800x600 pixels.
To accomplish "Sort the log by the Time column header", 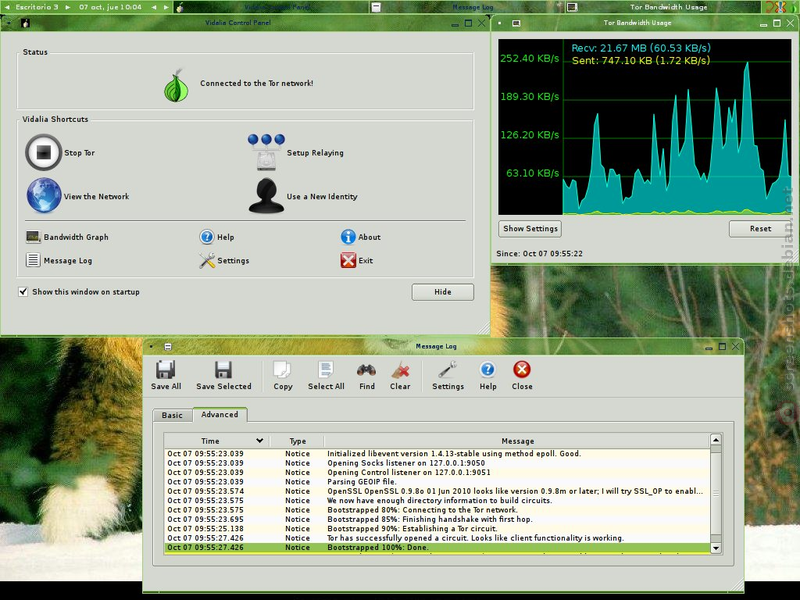I will pyautogui.click(x=217, y=441).
